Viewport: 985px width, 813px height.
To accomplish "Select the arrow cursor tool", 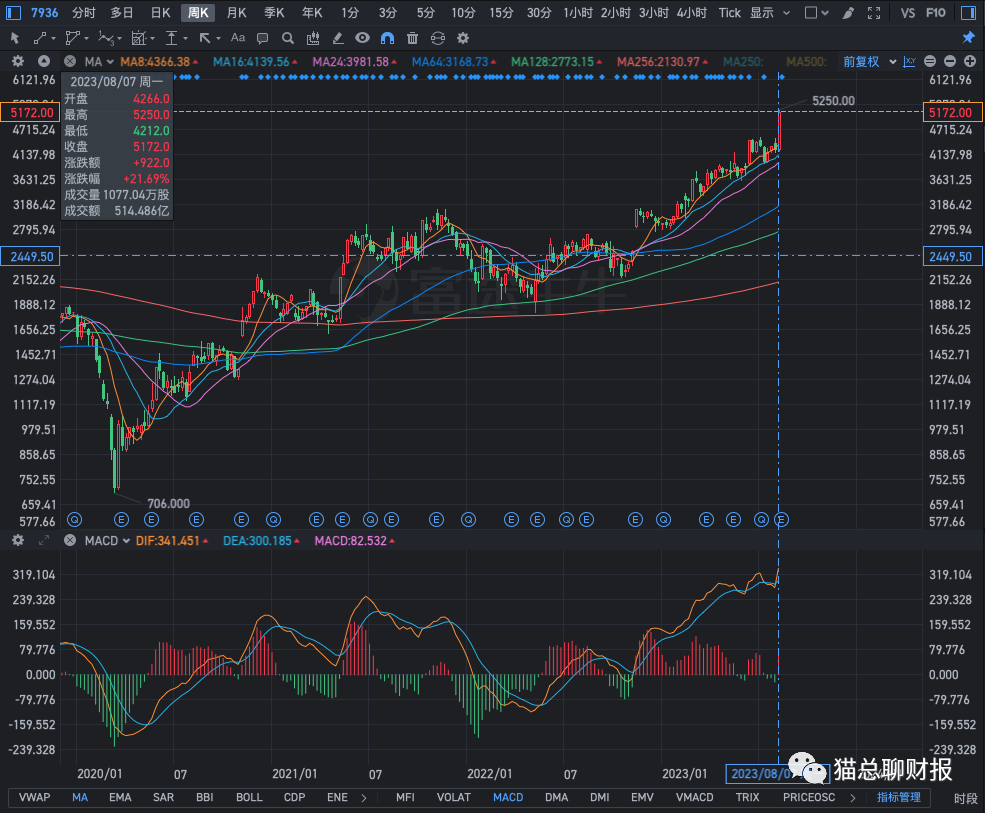I will point(15,38).
